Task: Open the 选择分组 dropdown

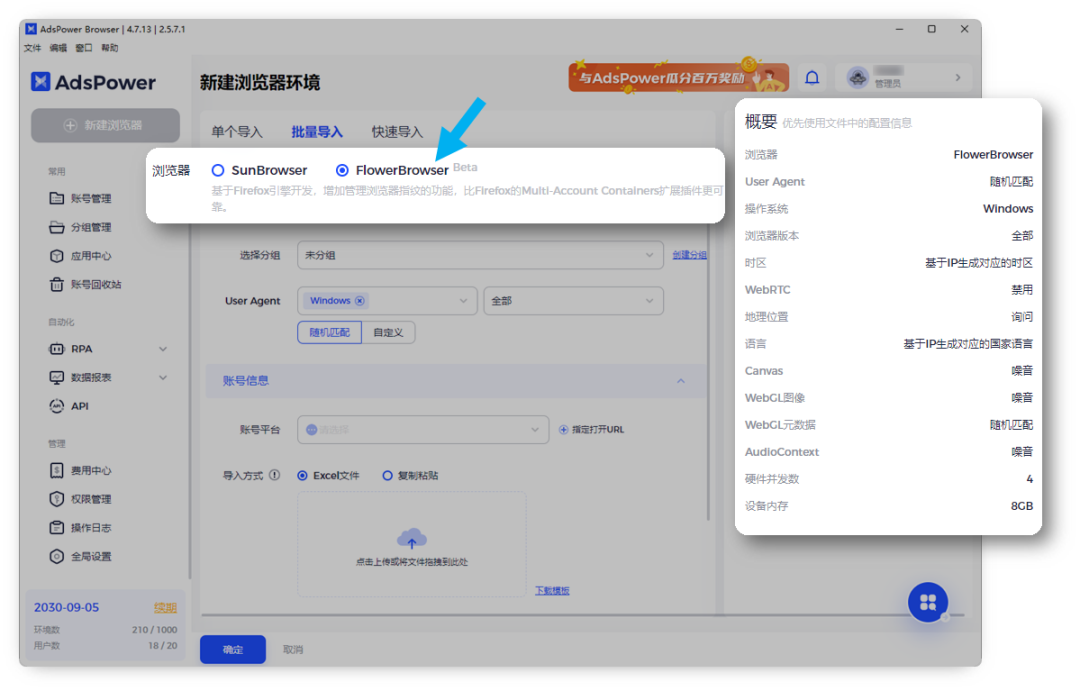Action: pos(480,255)
